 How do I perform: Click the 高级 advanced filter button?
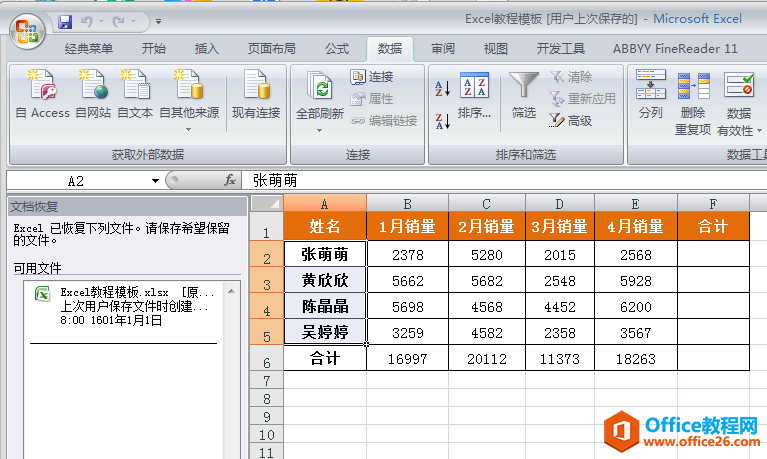[571, 121]
